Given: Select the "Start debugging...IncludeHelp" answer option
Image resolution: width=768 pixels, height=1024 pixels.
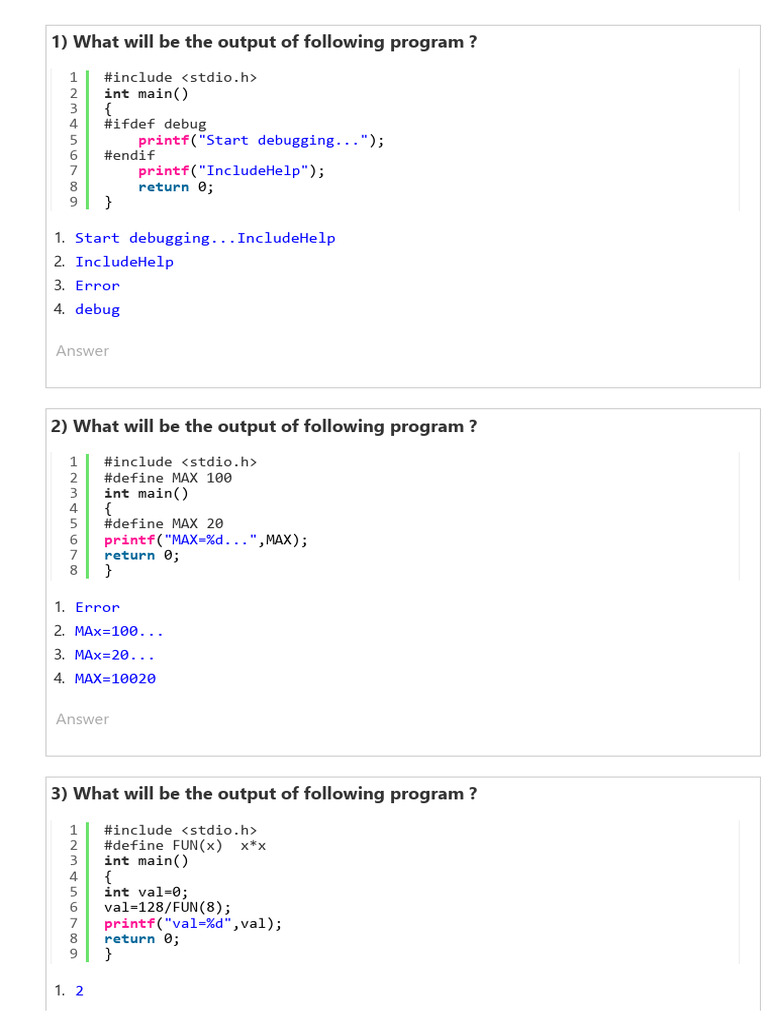Looking at the screenshot, I should coord(205,238).
